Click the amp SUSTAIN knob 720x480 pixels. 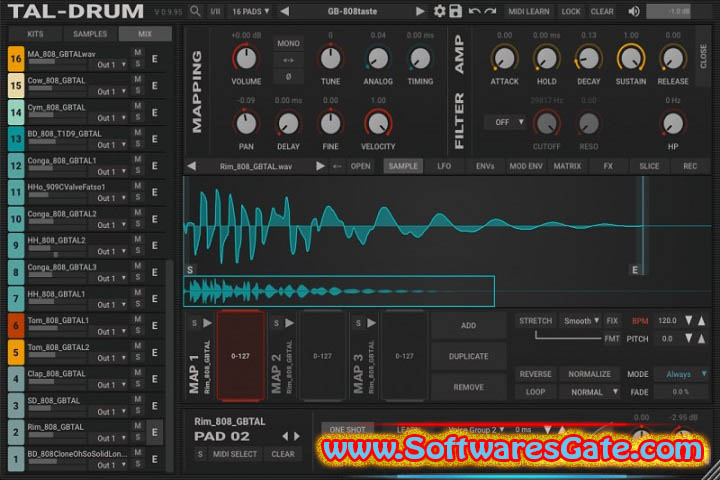(631, 58)
